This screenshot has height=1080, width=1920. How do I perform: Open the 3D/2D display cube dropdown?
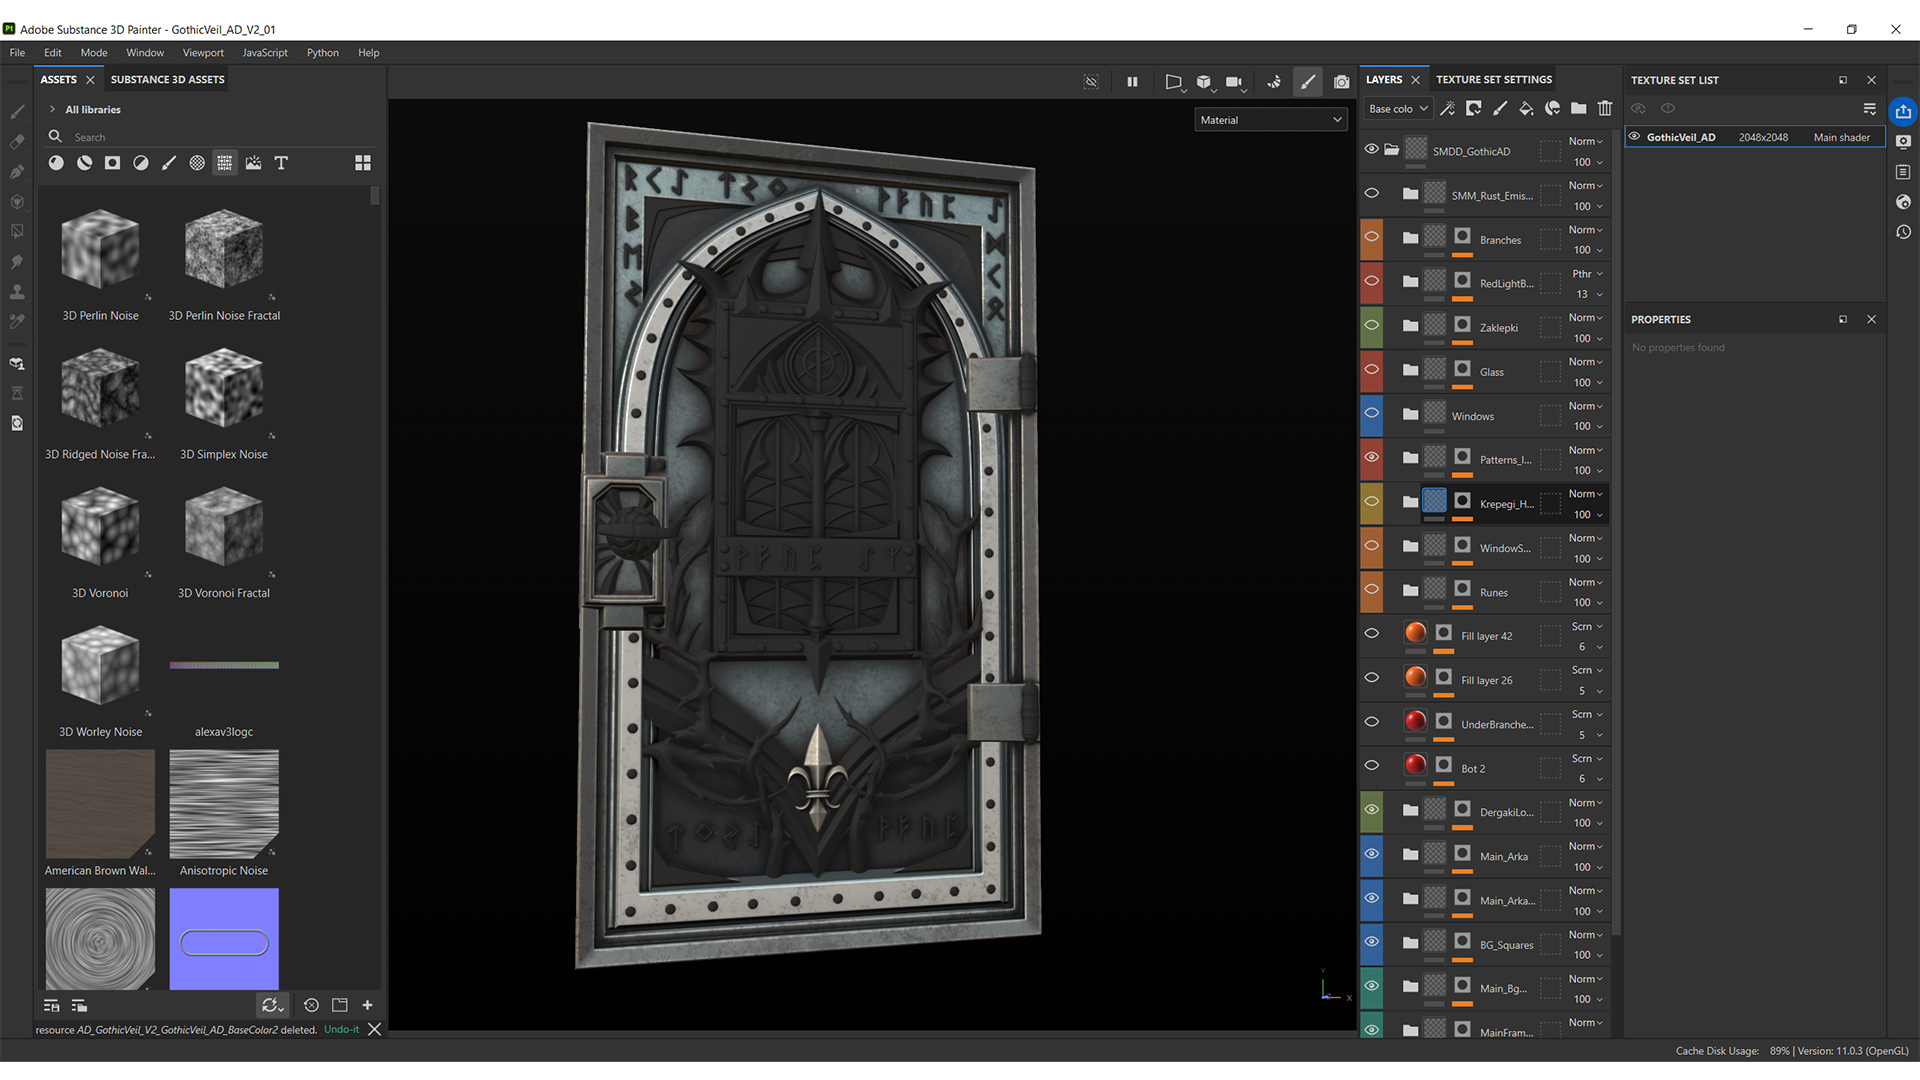tap(1205, 82)
